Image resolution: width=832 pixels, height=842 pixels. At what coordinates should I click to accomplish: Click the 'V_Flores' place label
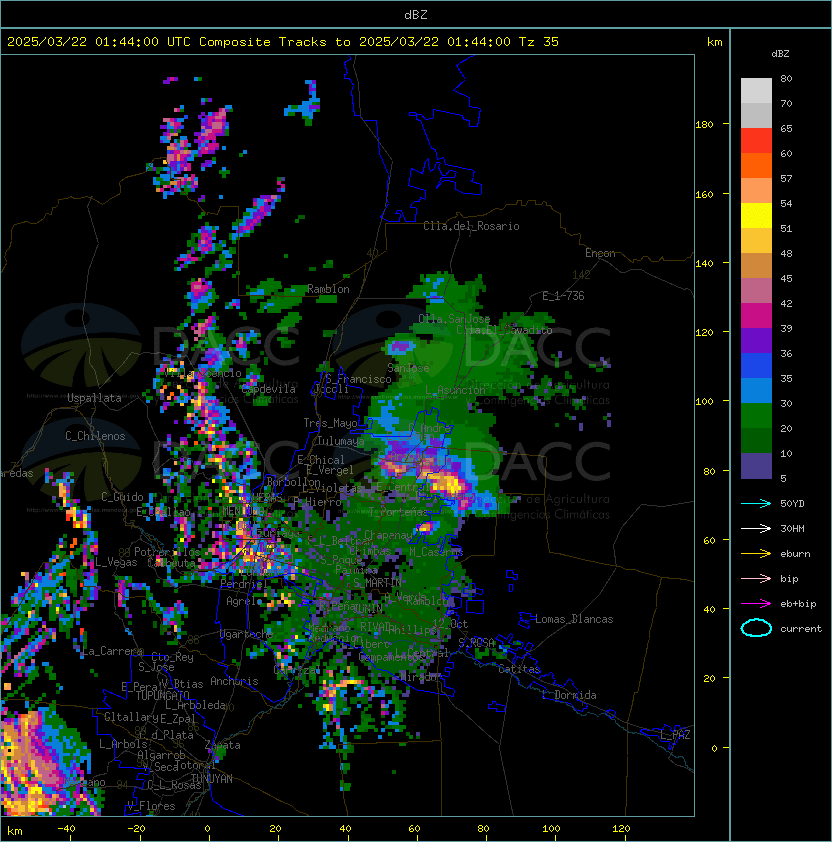pos(151,806)
